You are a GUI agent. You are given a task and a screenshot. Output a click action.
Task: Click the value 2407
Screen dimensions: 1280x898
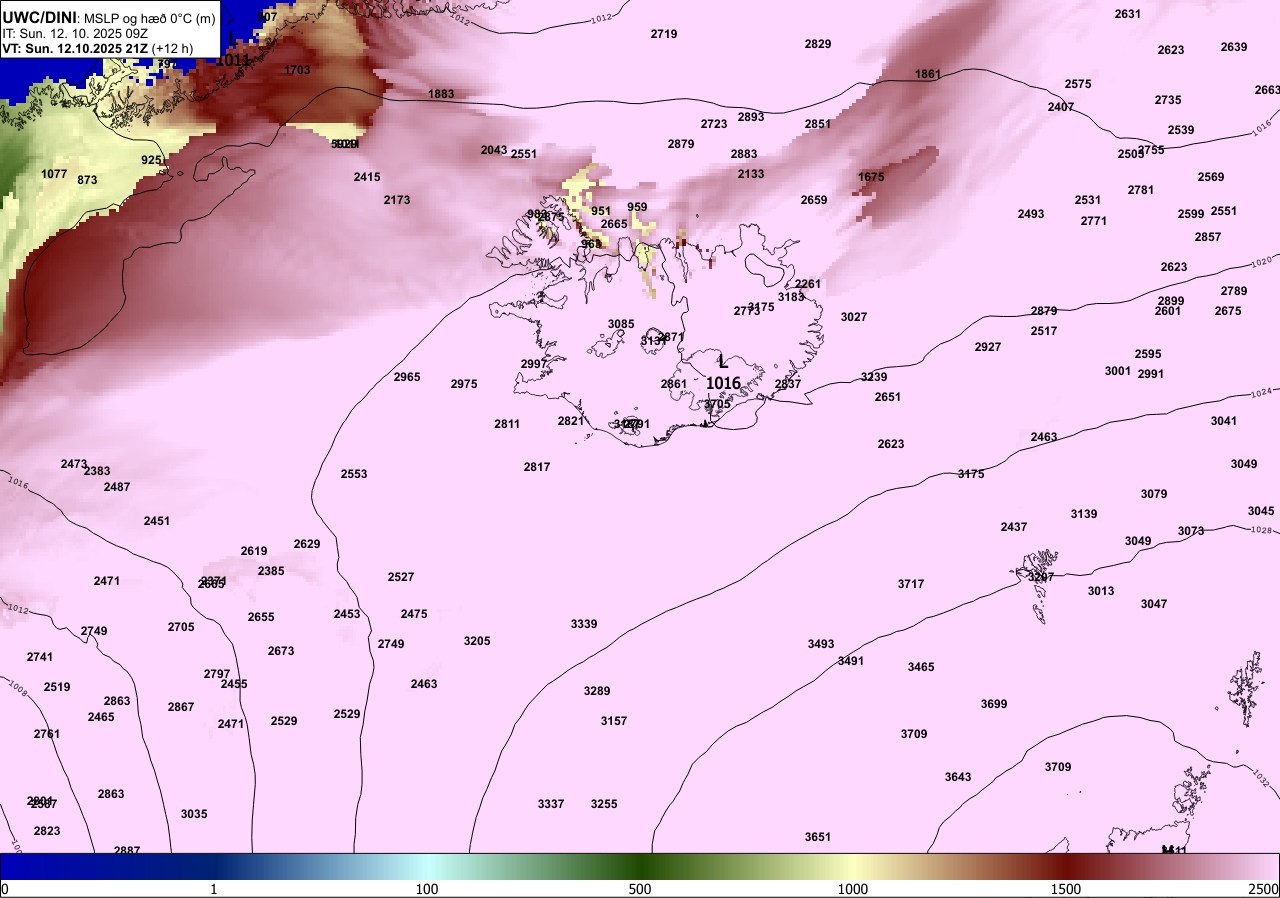coord(1061,107)
